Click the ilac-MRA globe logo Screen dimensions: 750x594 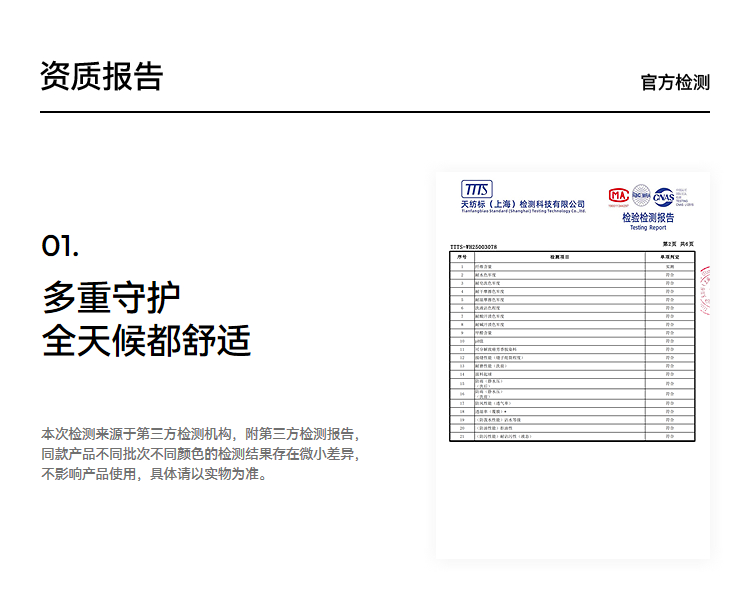click(x=641, y=196)
